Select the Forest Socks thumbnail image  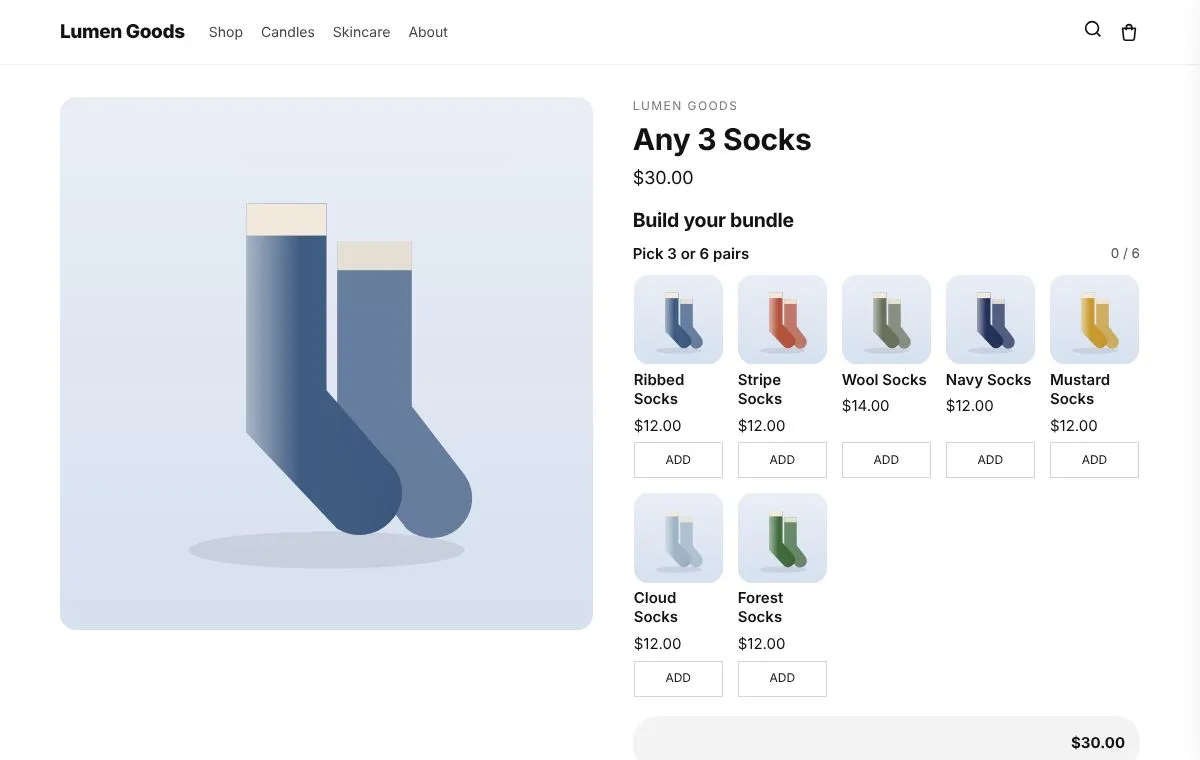(x=782, y=538)
